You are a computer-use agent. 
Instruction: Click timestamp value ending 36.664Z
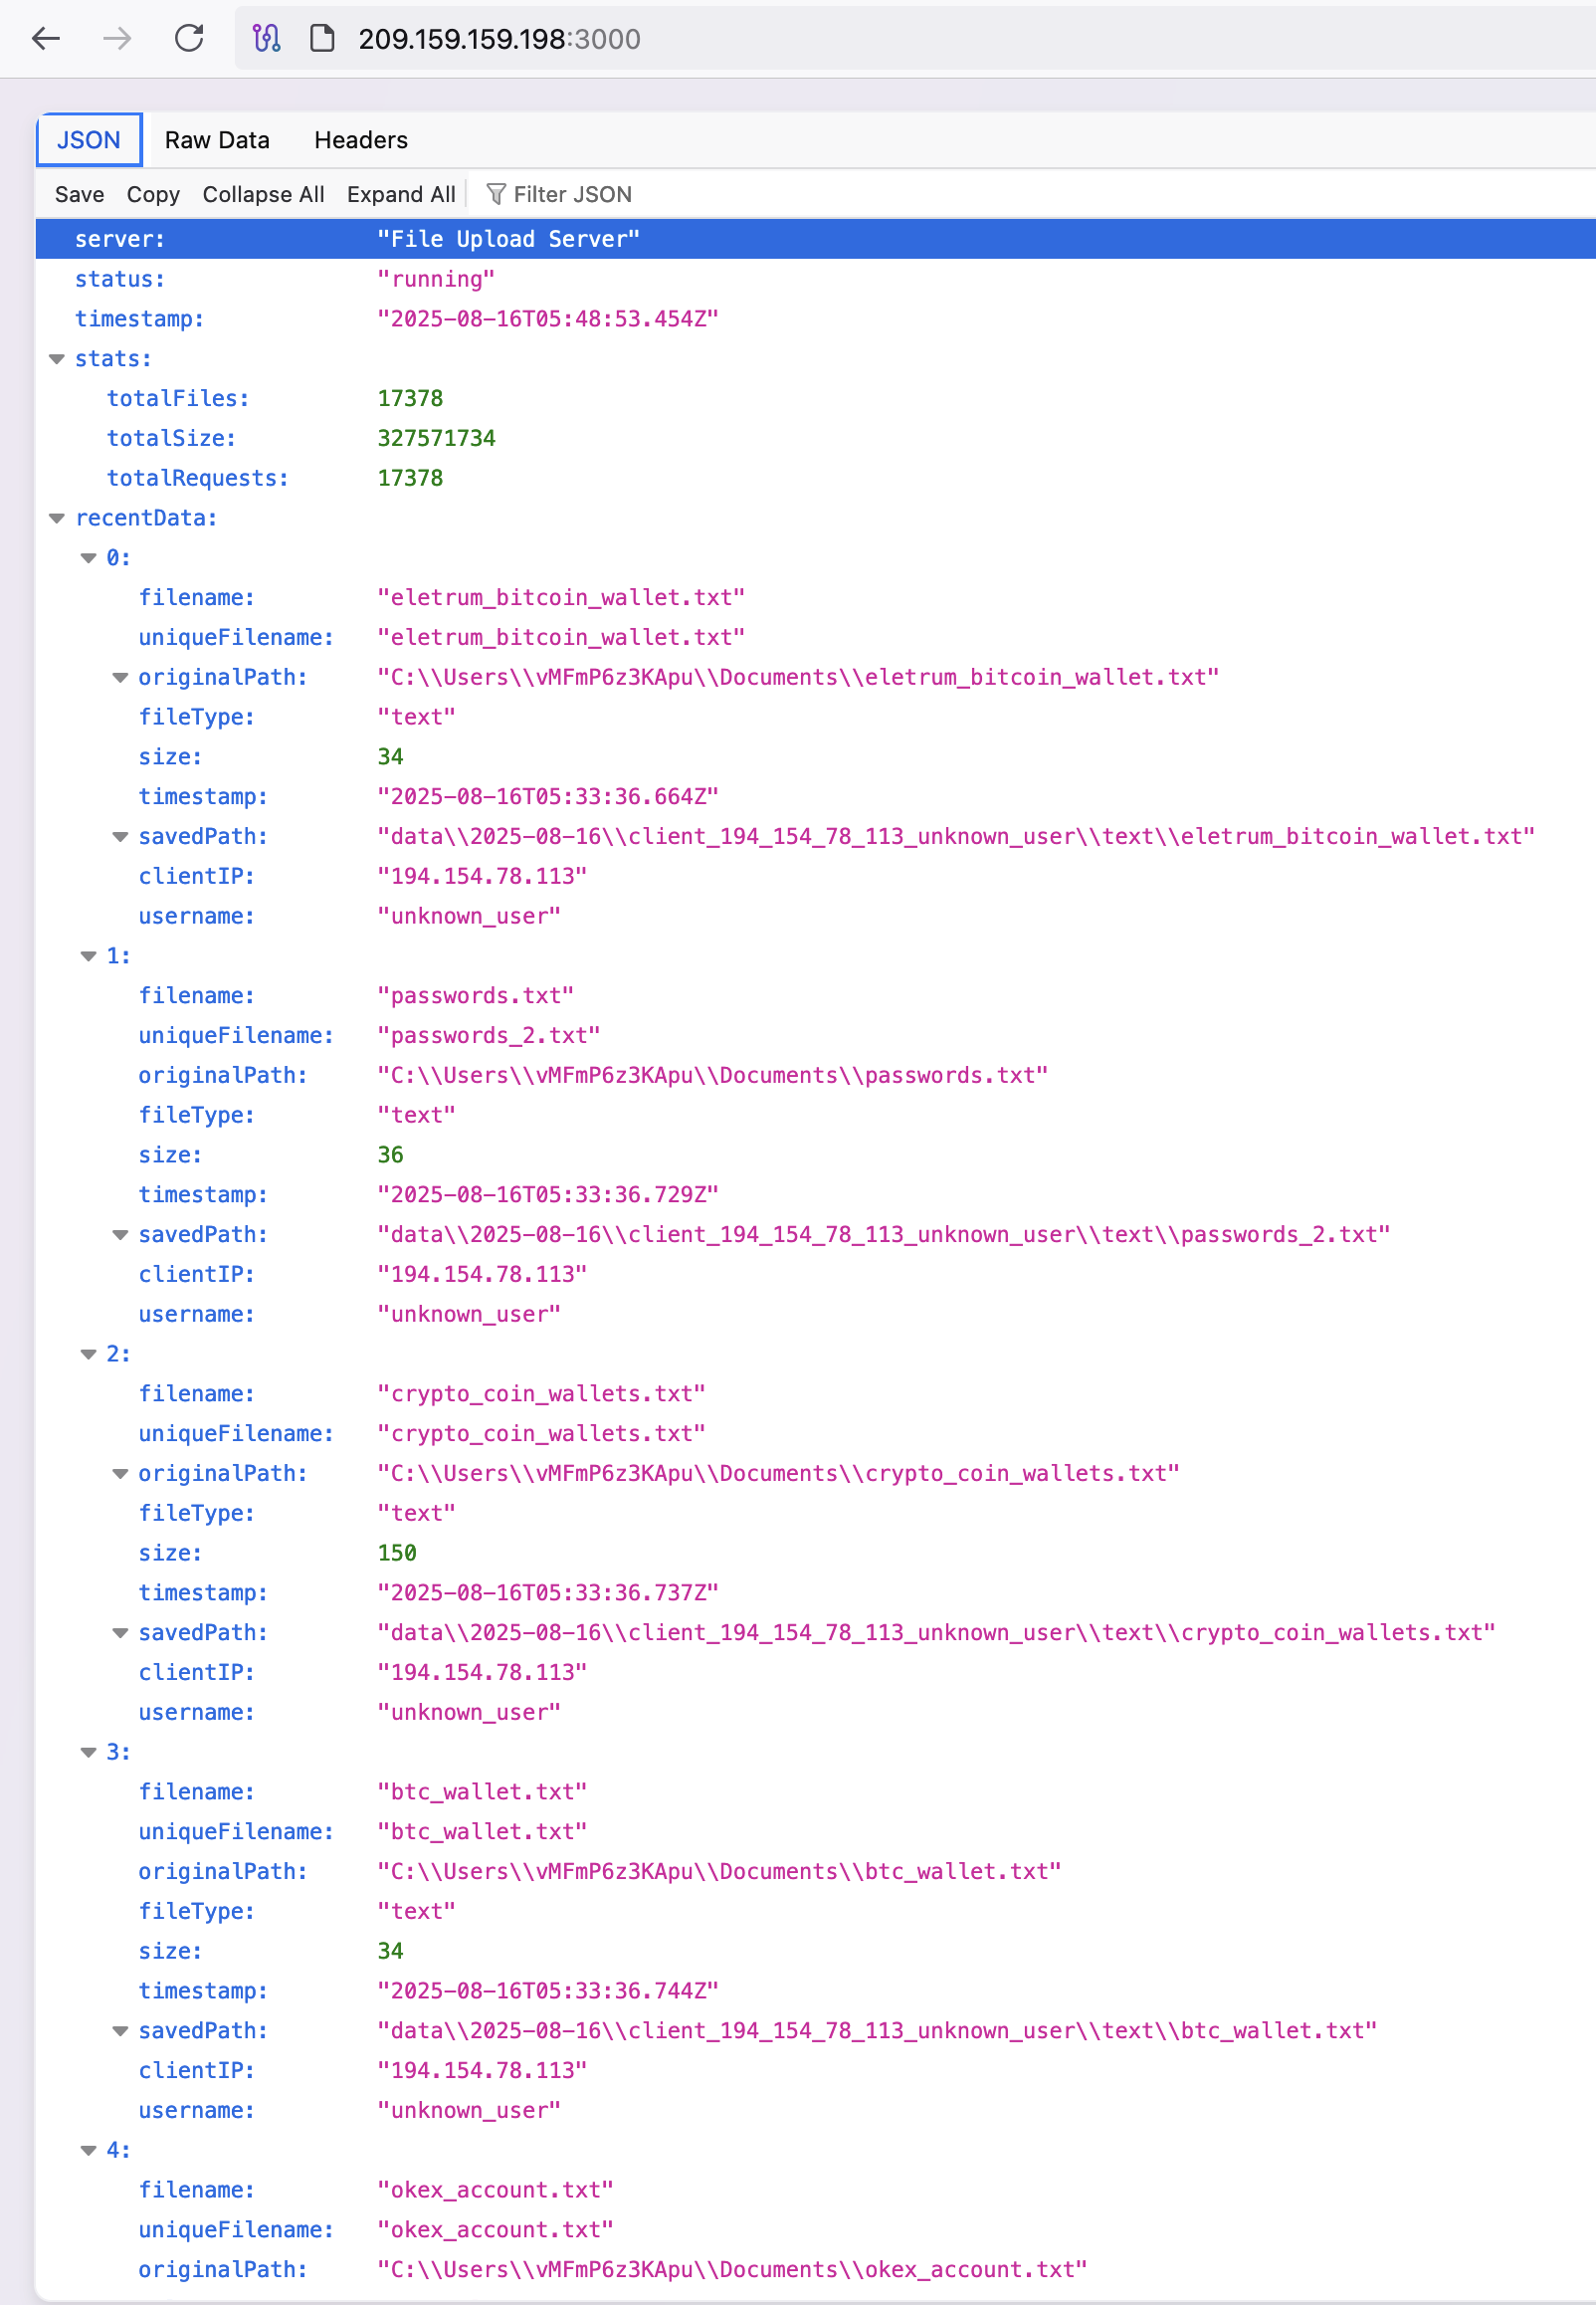[x=548, y=796]
